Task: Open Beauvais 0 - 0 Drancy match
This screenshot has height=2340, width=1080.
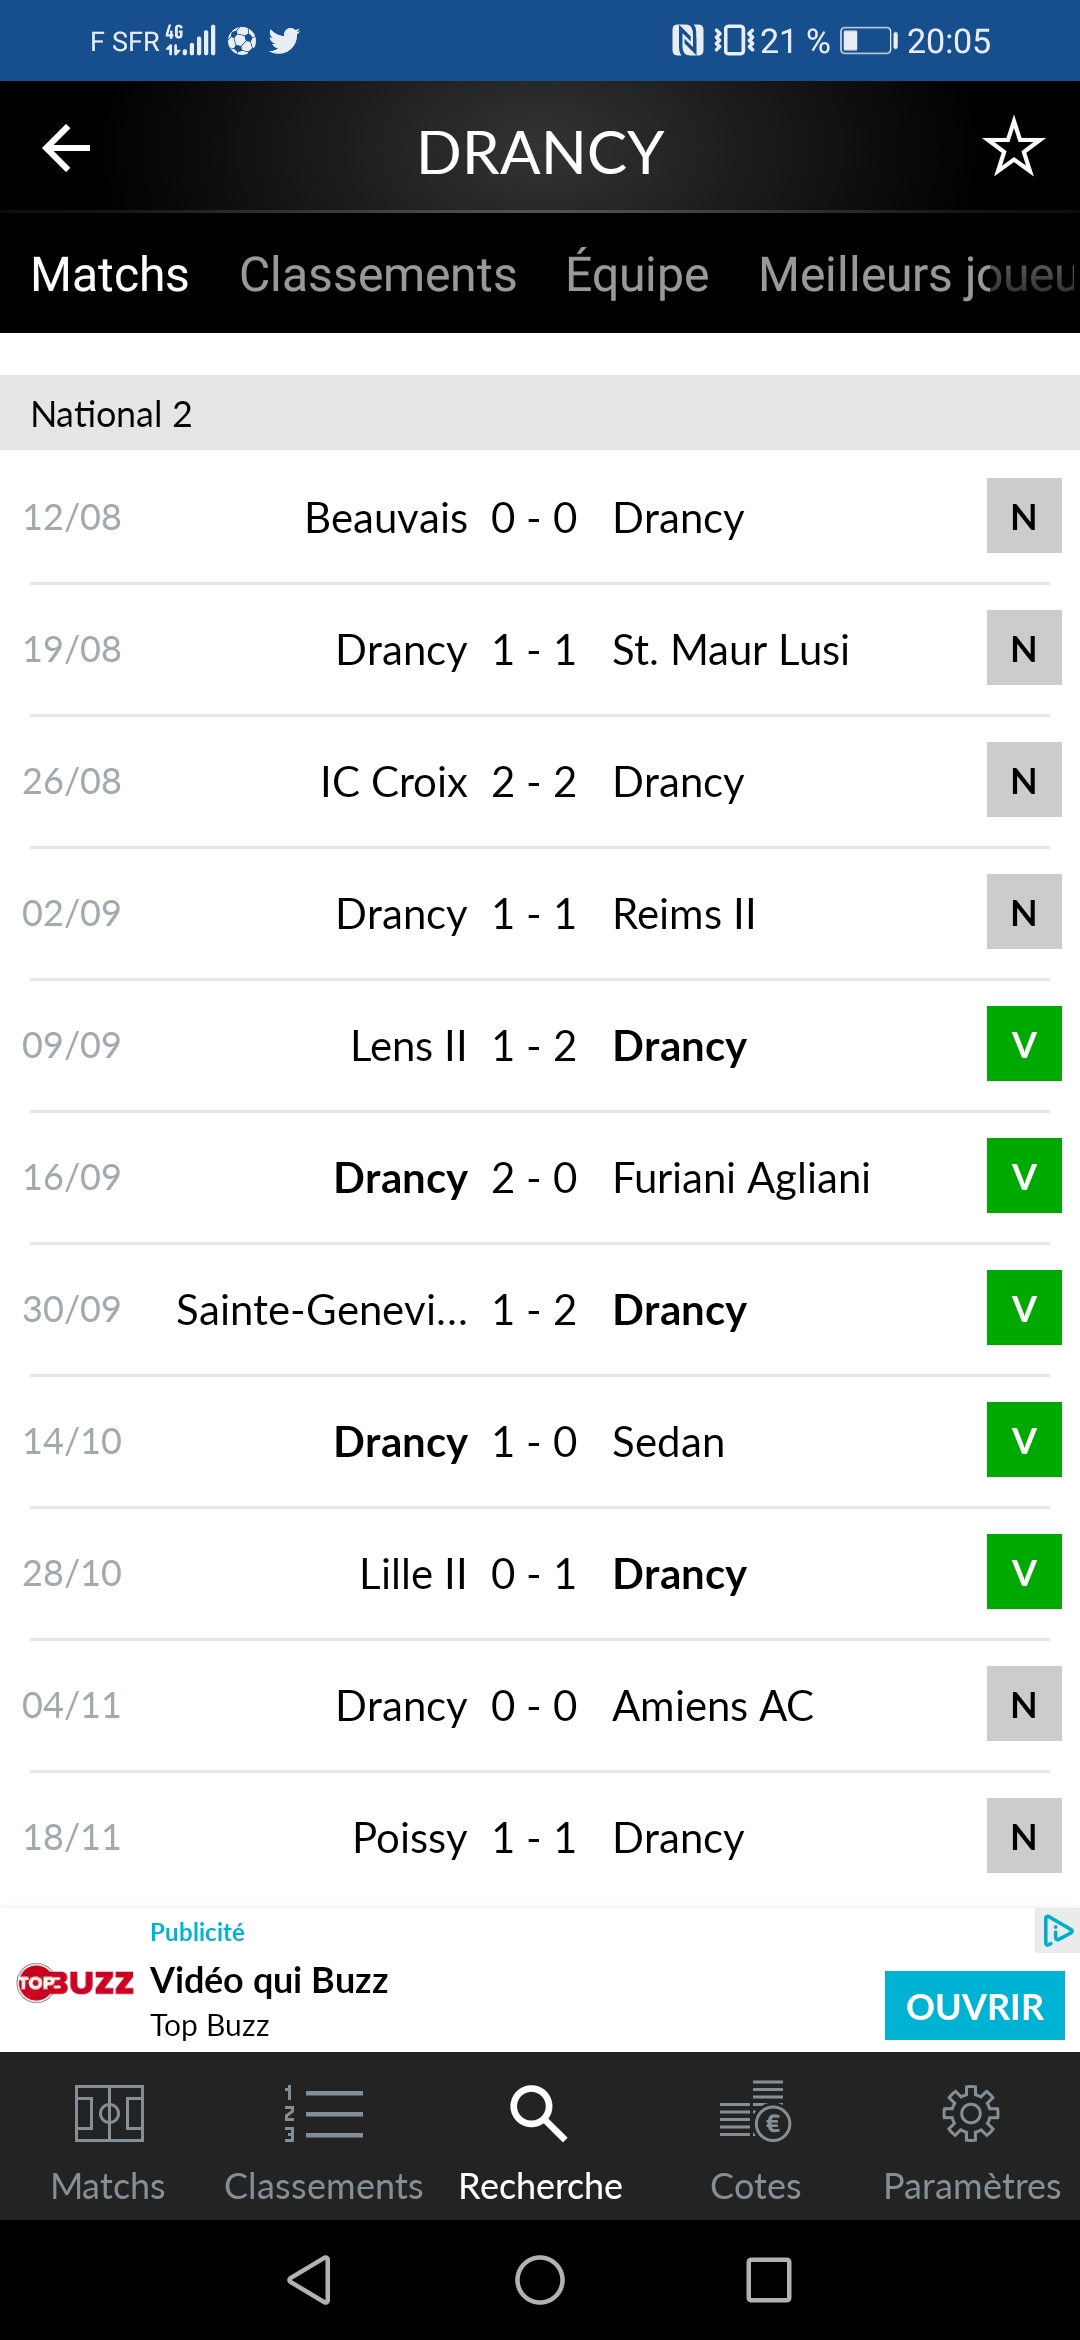Action: pos(540,517)
